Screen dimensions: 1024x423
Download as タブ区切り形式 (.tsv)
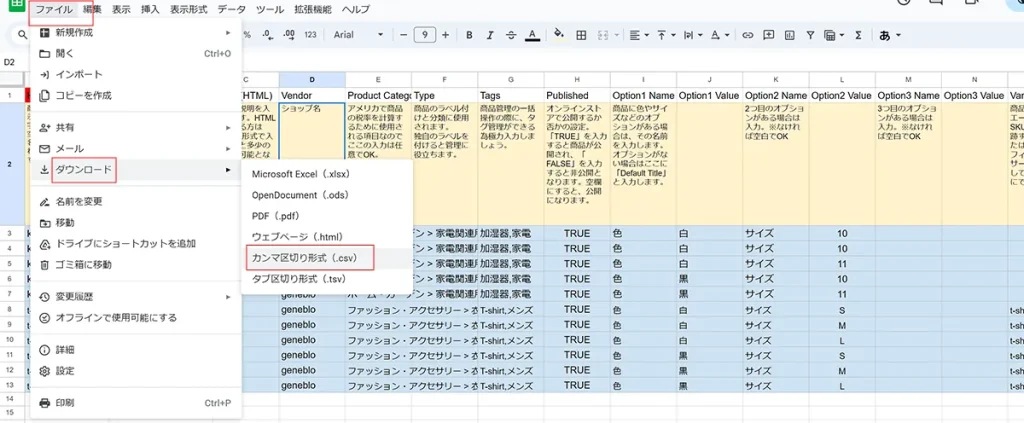pyautogui.click(x=327, y=279)
